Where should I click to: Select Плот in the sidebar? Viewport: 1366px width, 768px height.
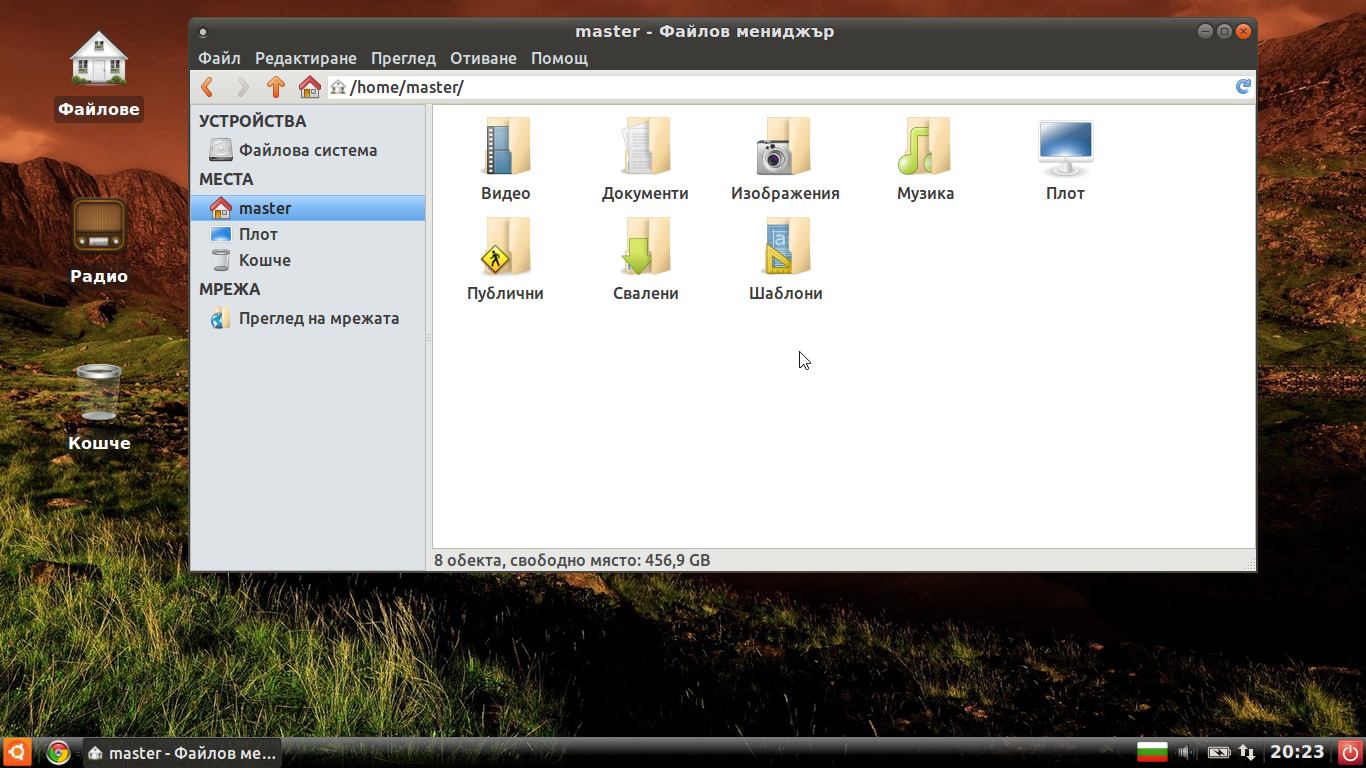coord(308,234)
